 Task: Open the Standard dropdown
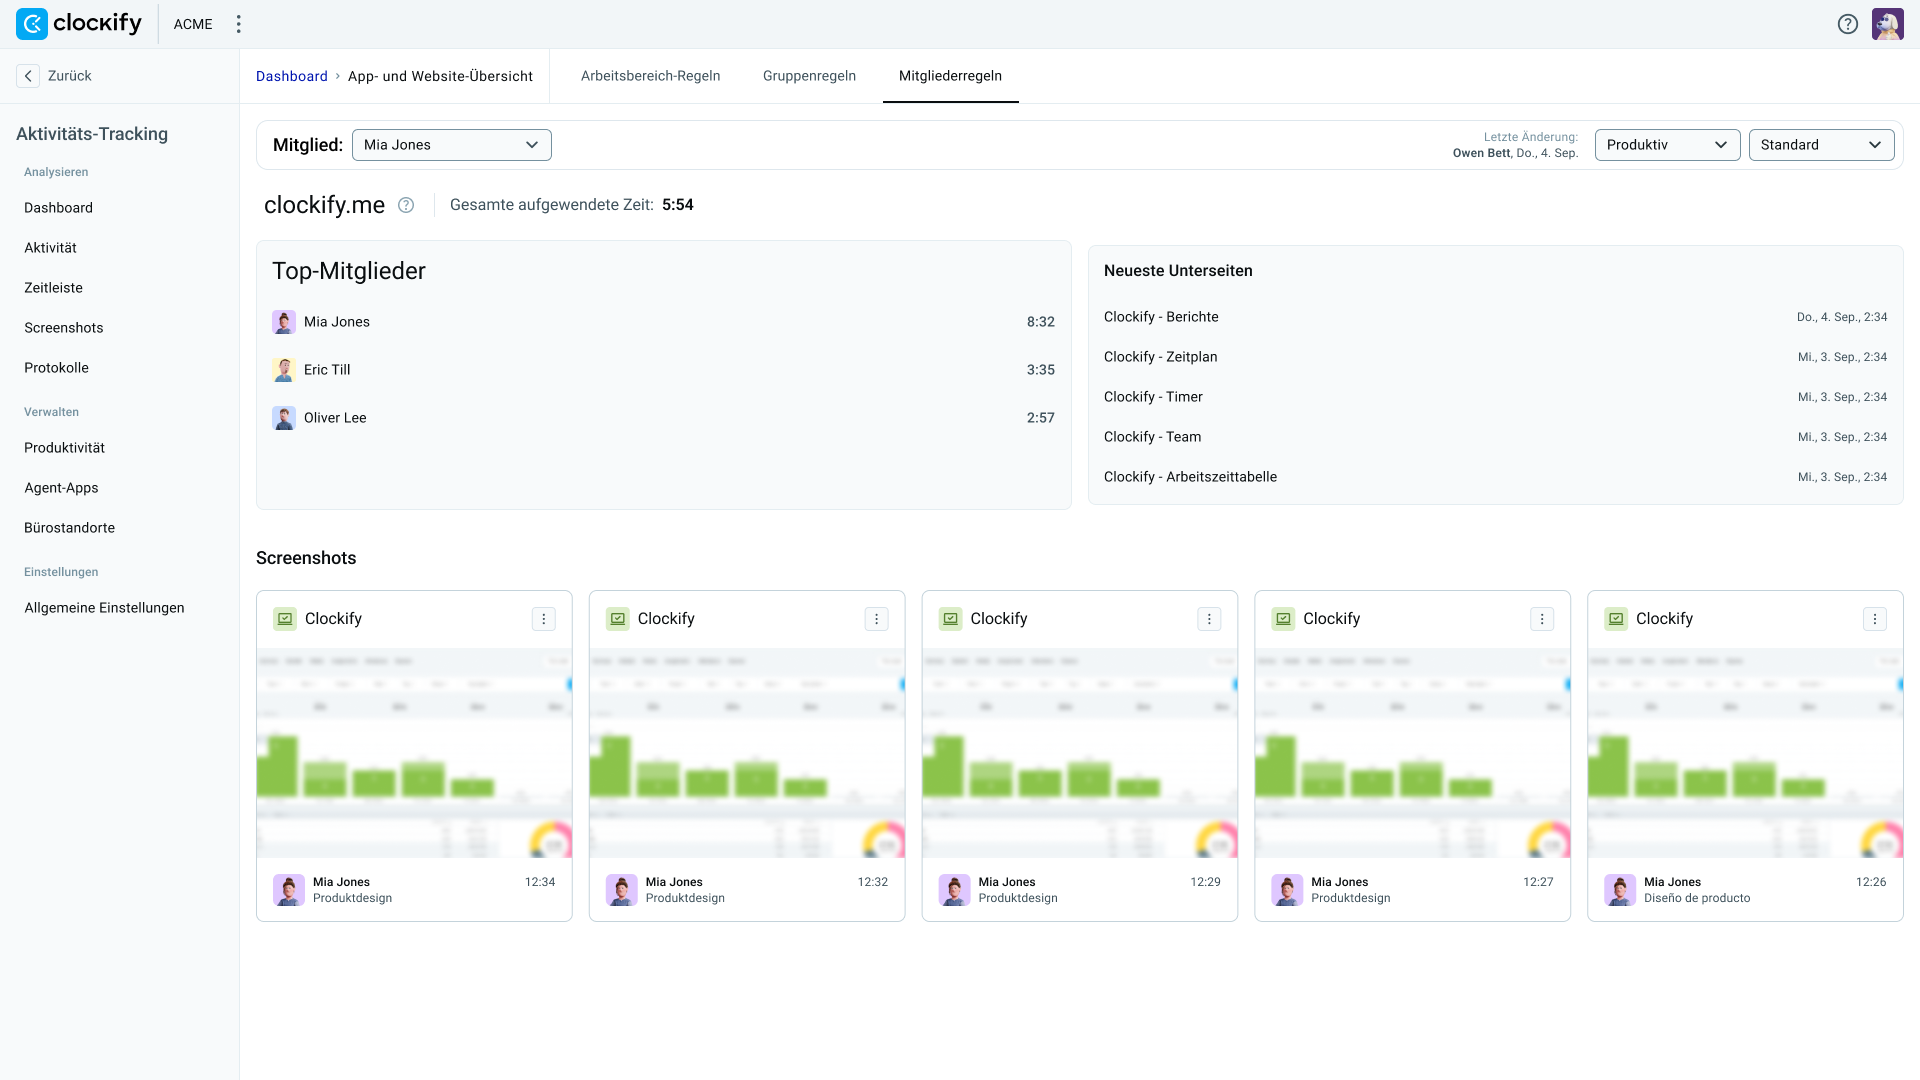(1821, 145)
